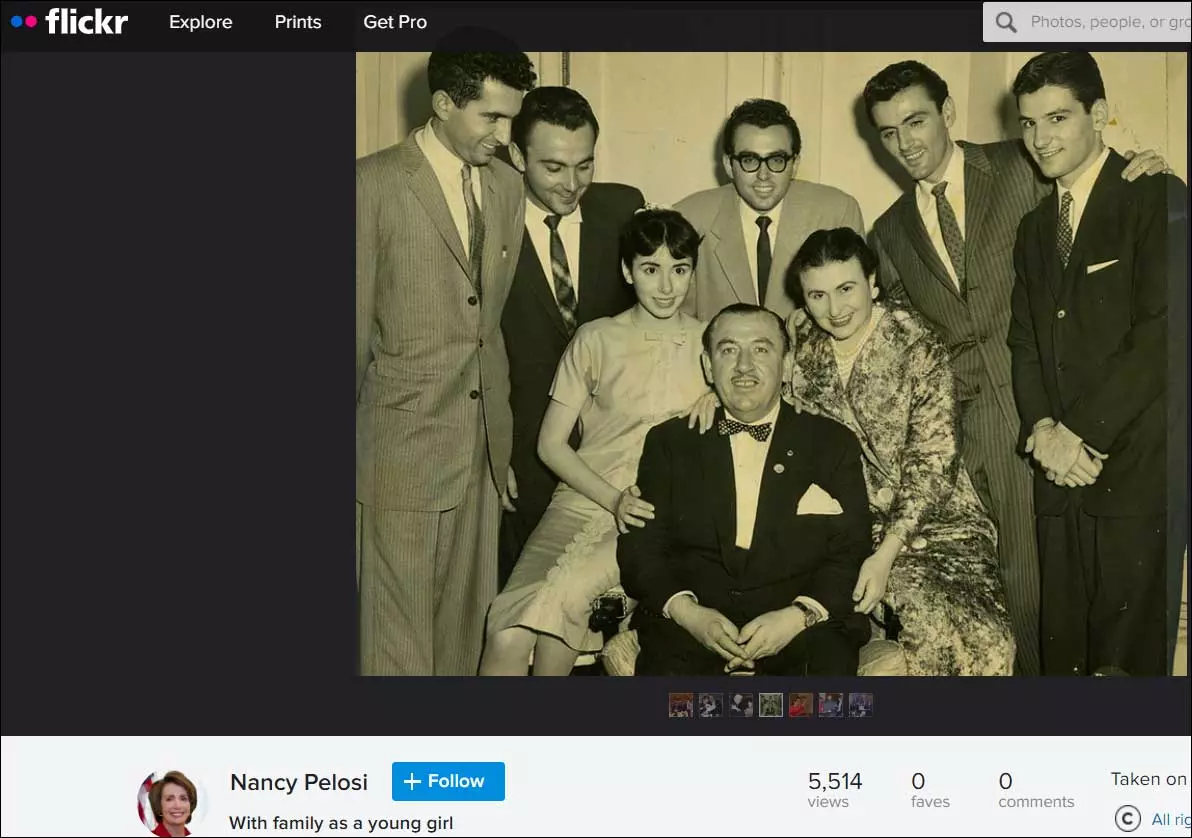The image size is (1192, 838).
Task: Click the Flickr logo
Action: 69,21
